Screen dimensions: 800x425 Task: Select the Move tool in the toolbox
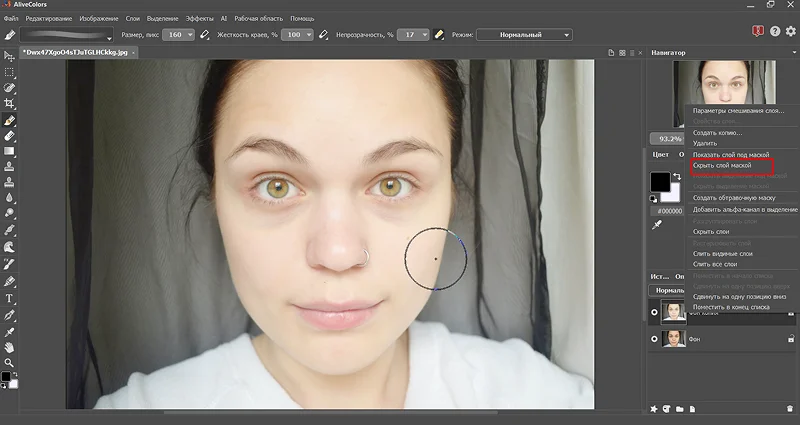click(x=9, y=56)
